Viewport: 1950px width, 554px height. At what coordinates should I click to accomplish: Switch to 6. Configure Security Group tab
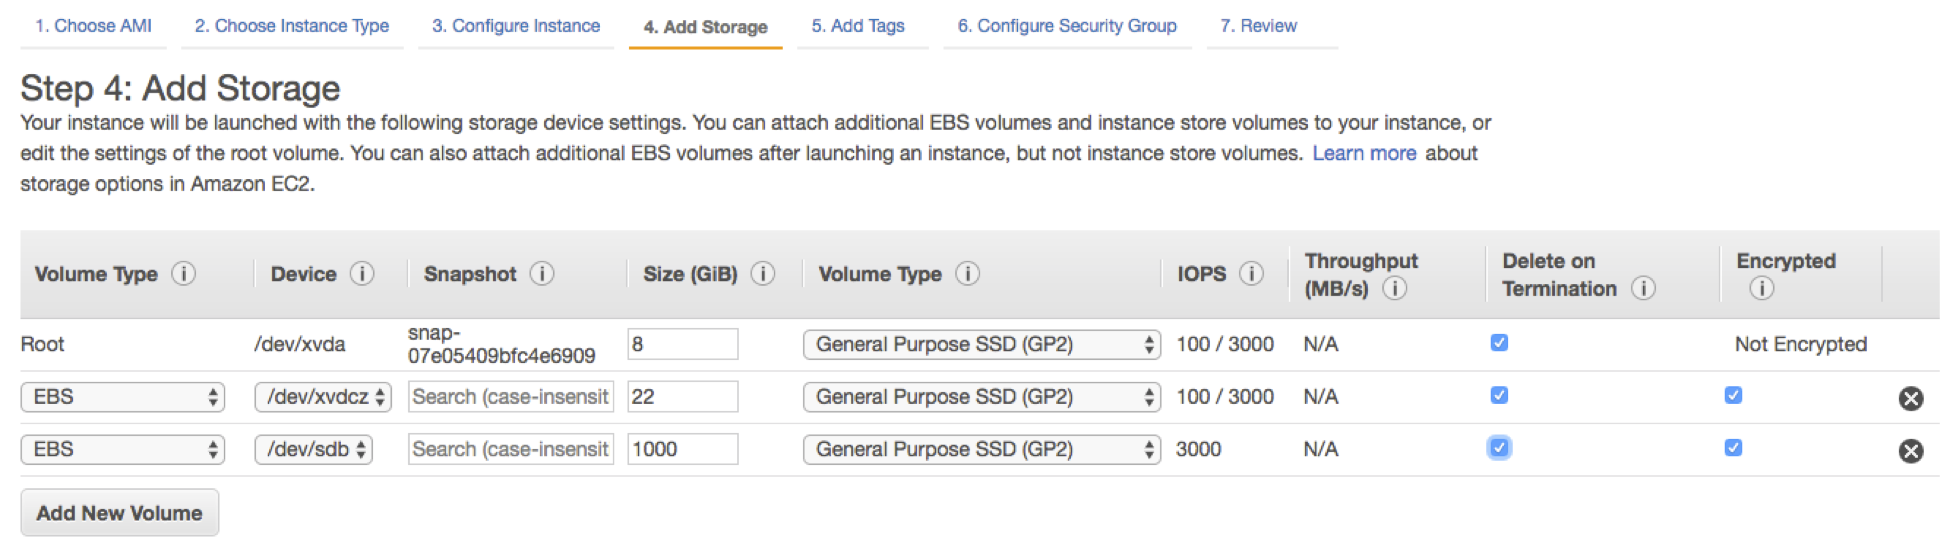(1066, 26)
